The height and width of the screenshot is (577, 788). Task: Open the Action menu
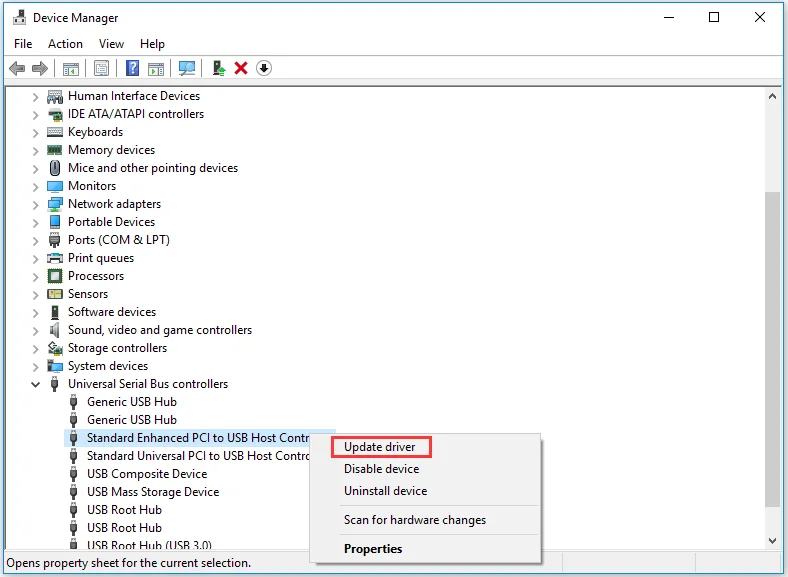pos(65,44)
